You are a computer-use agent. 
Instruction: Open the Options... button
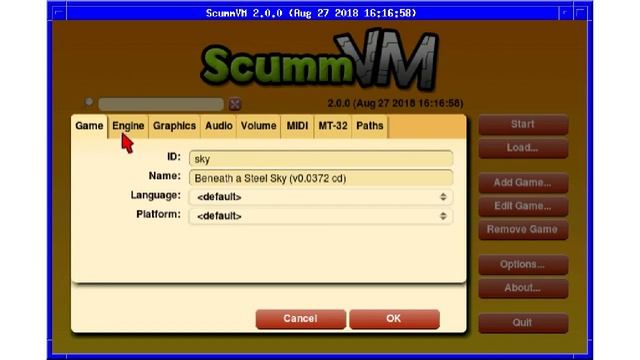pos(523,264)
